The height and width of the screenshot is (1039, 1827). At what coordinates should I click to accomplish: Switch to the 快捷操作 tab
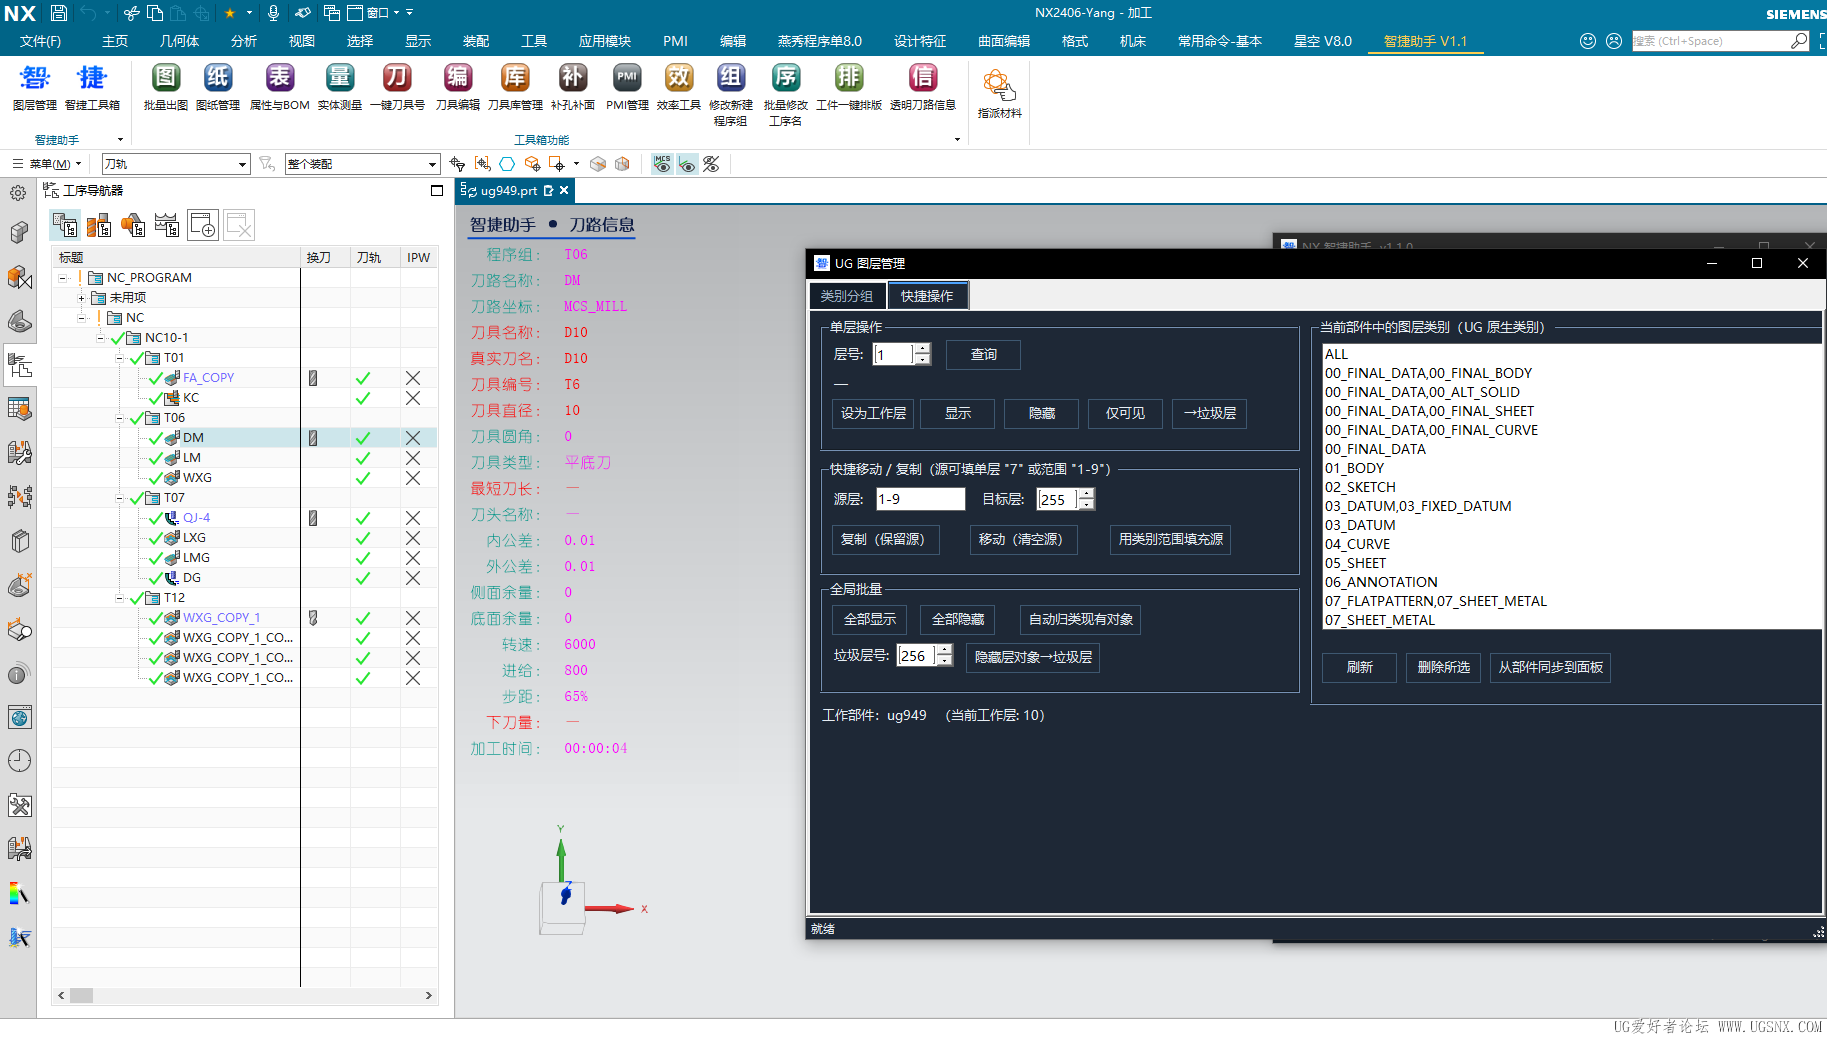[927, 296]
